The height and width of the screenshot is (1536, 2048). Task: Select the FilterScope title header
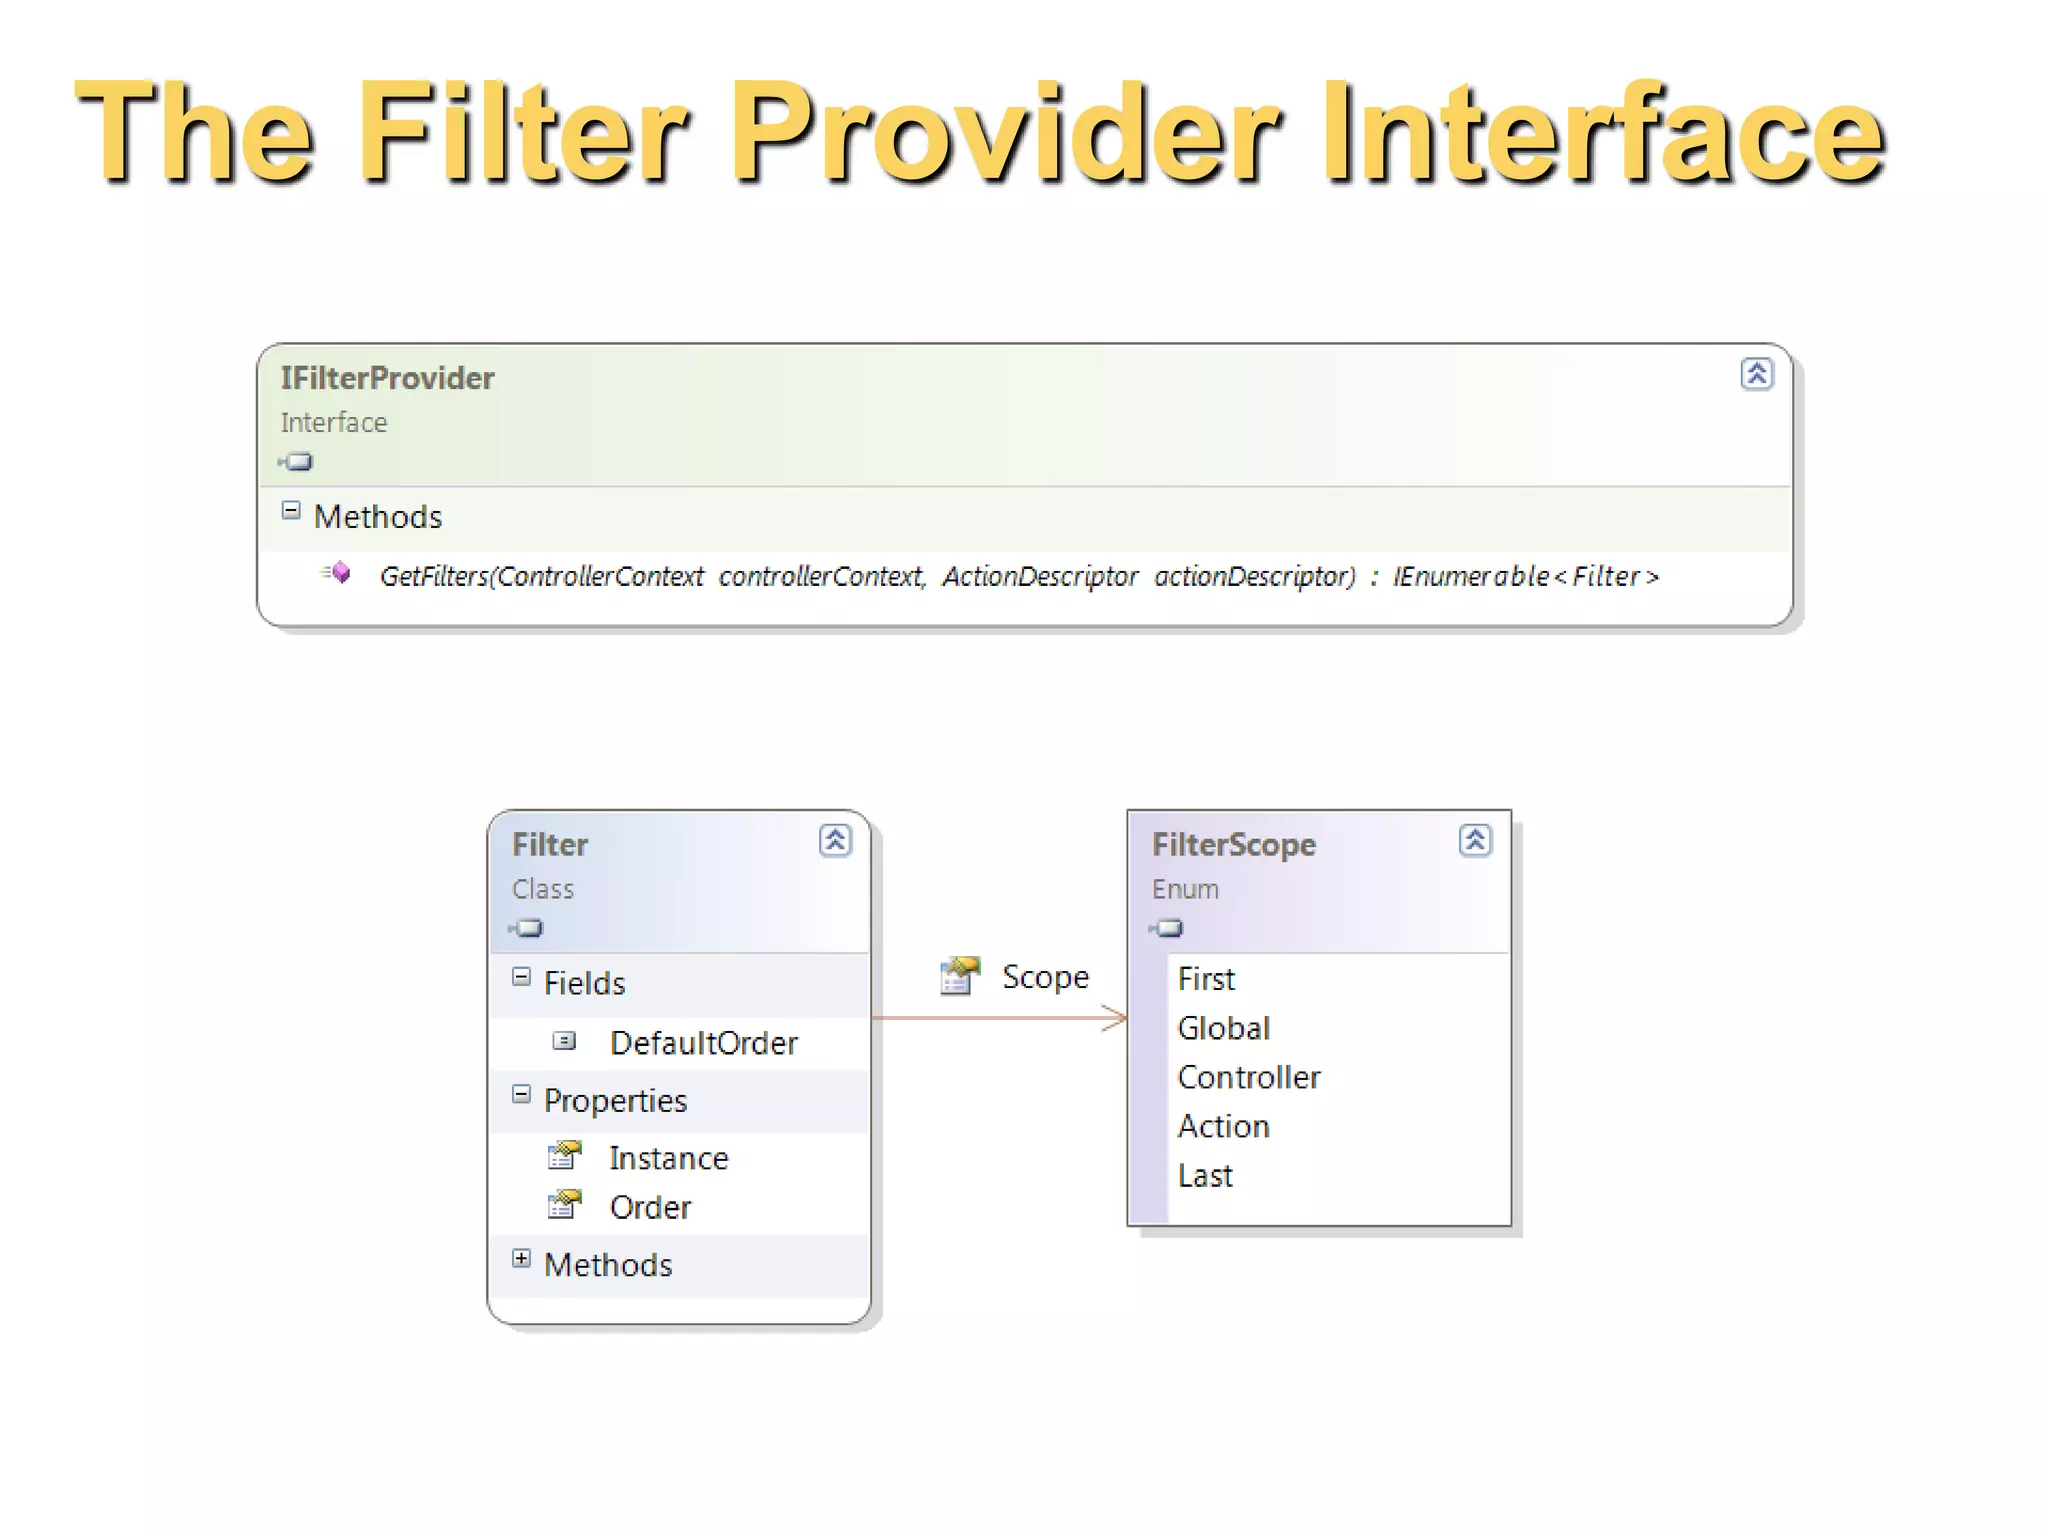1233,845
